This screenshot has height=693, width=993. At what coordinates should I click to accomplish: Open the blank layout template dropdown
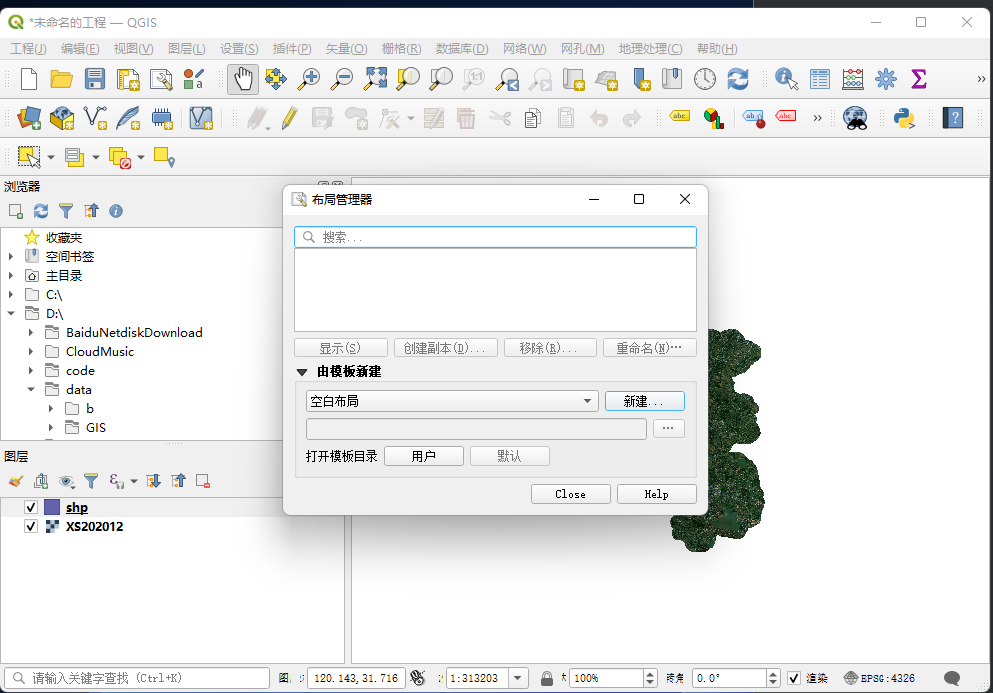tap(452, 401)
